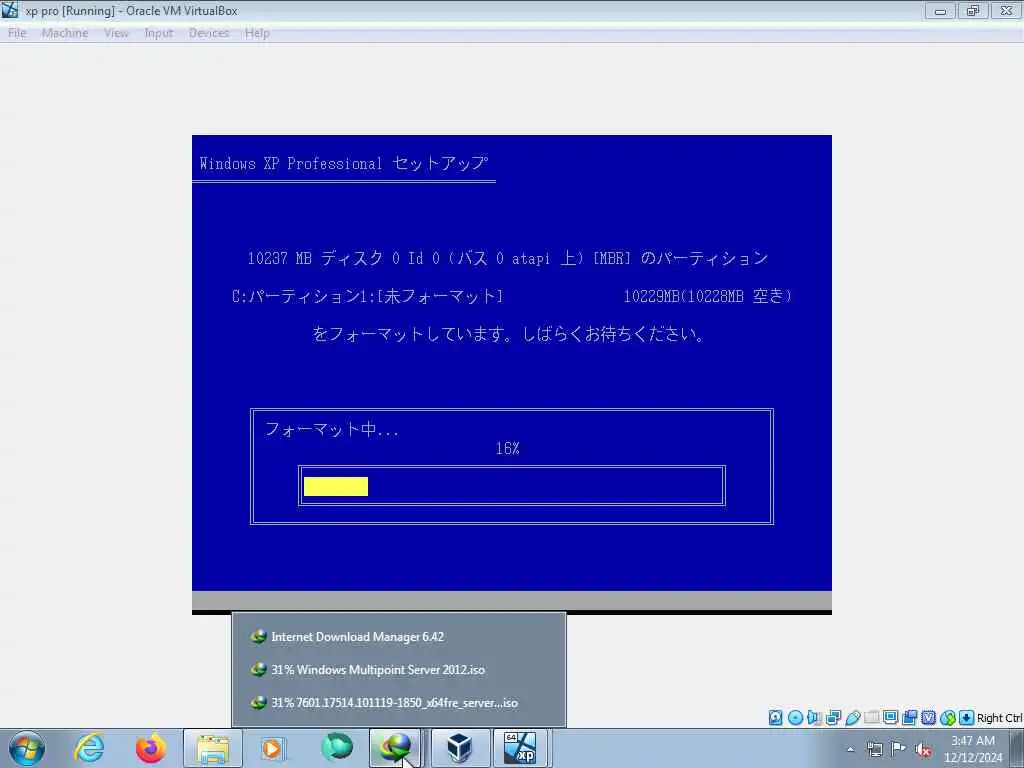Viewport: 1024px width, 768px height.
Task: Click the 16% format percentage text
Action: pyautogui.click(x=507, y=449)
